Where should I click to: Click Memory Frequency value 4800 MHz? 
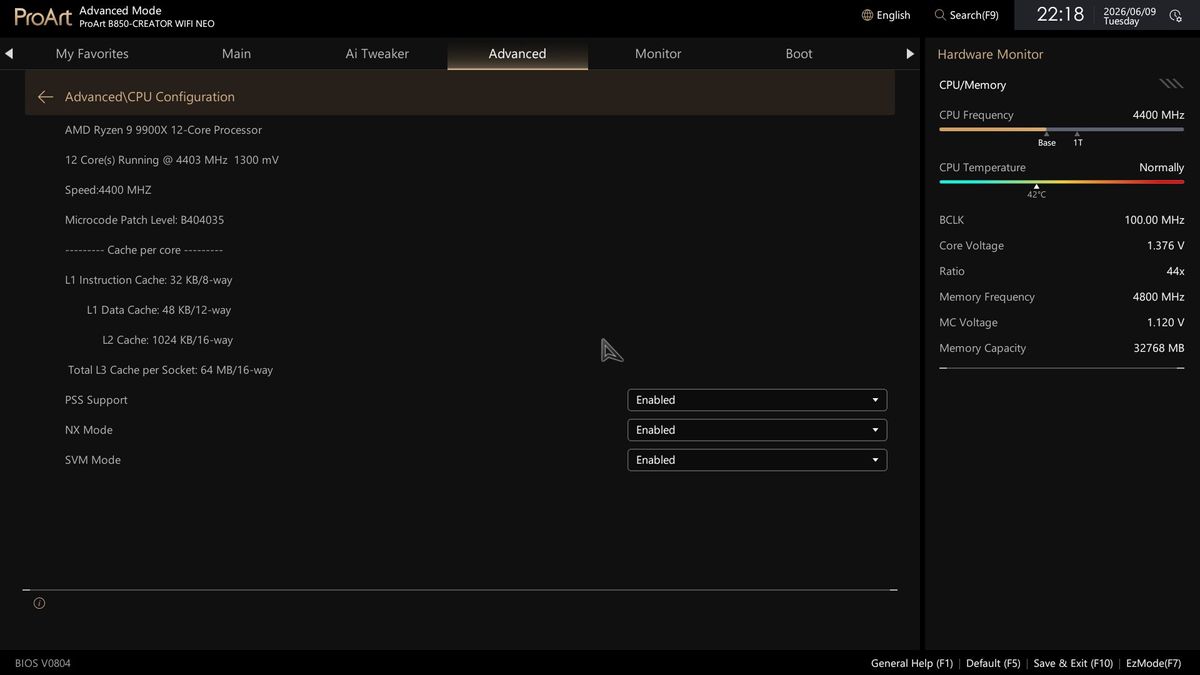click(1158, 297)
